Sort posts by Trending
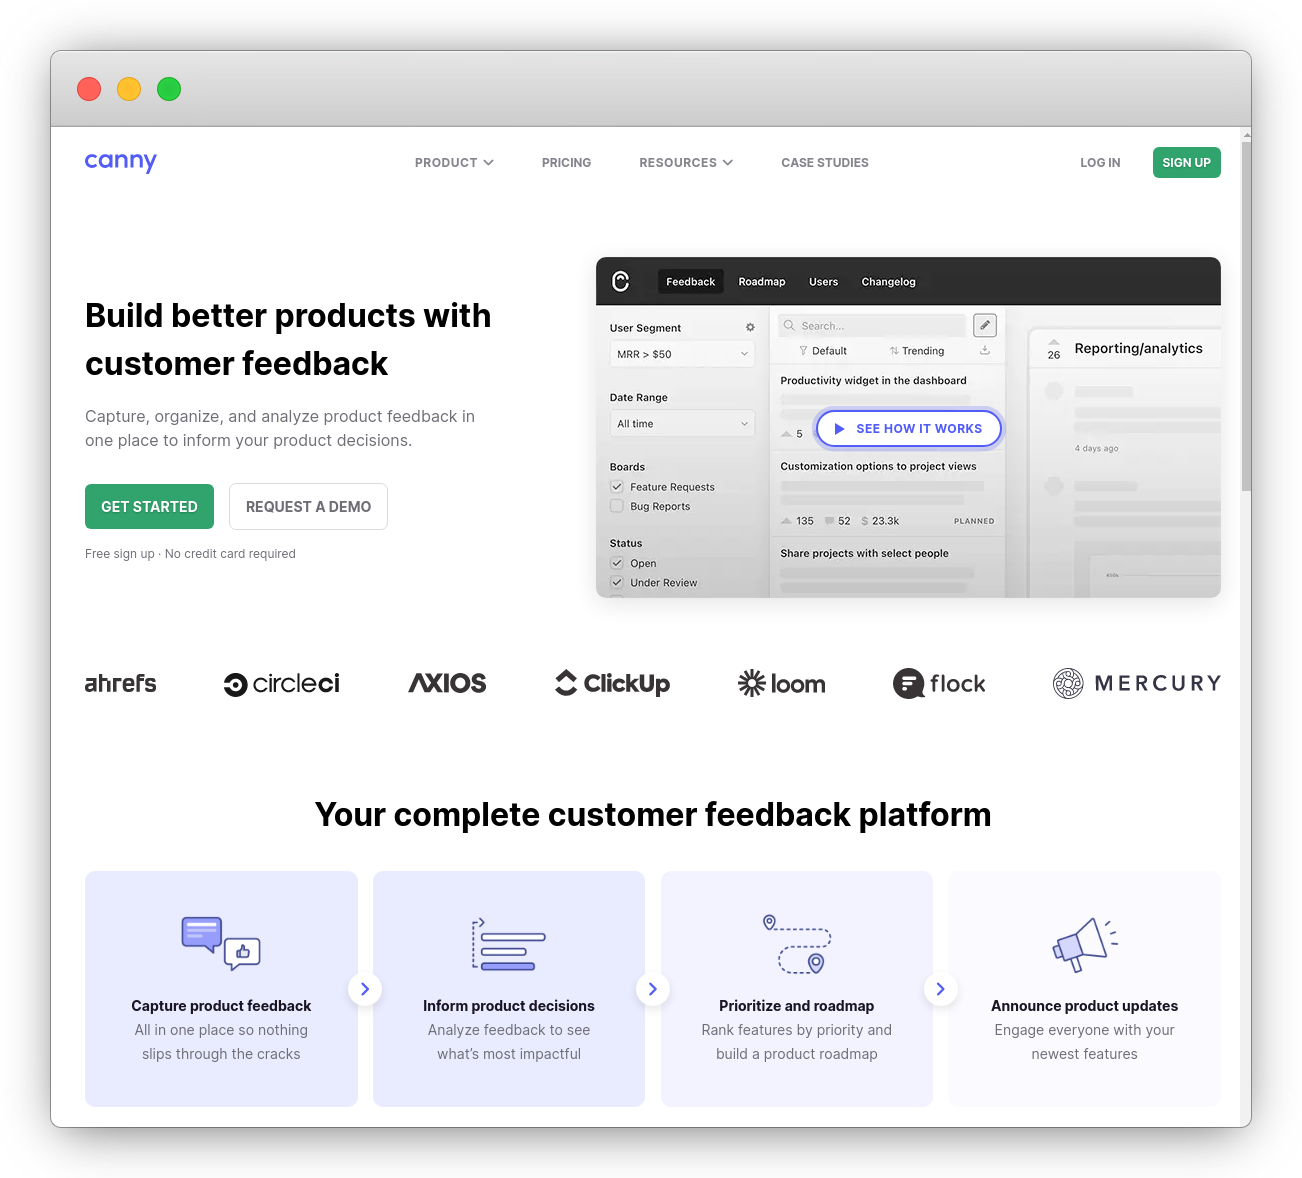The image size is (1302, 1178). coord(916,351)
